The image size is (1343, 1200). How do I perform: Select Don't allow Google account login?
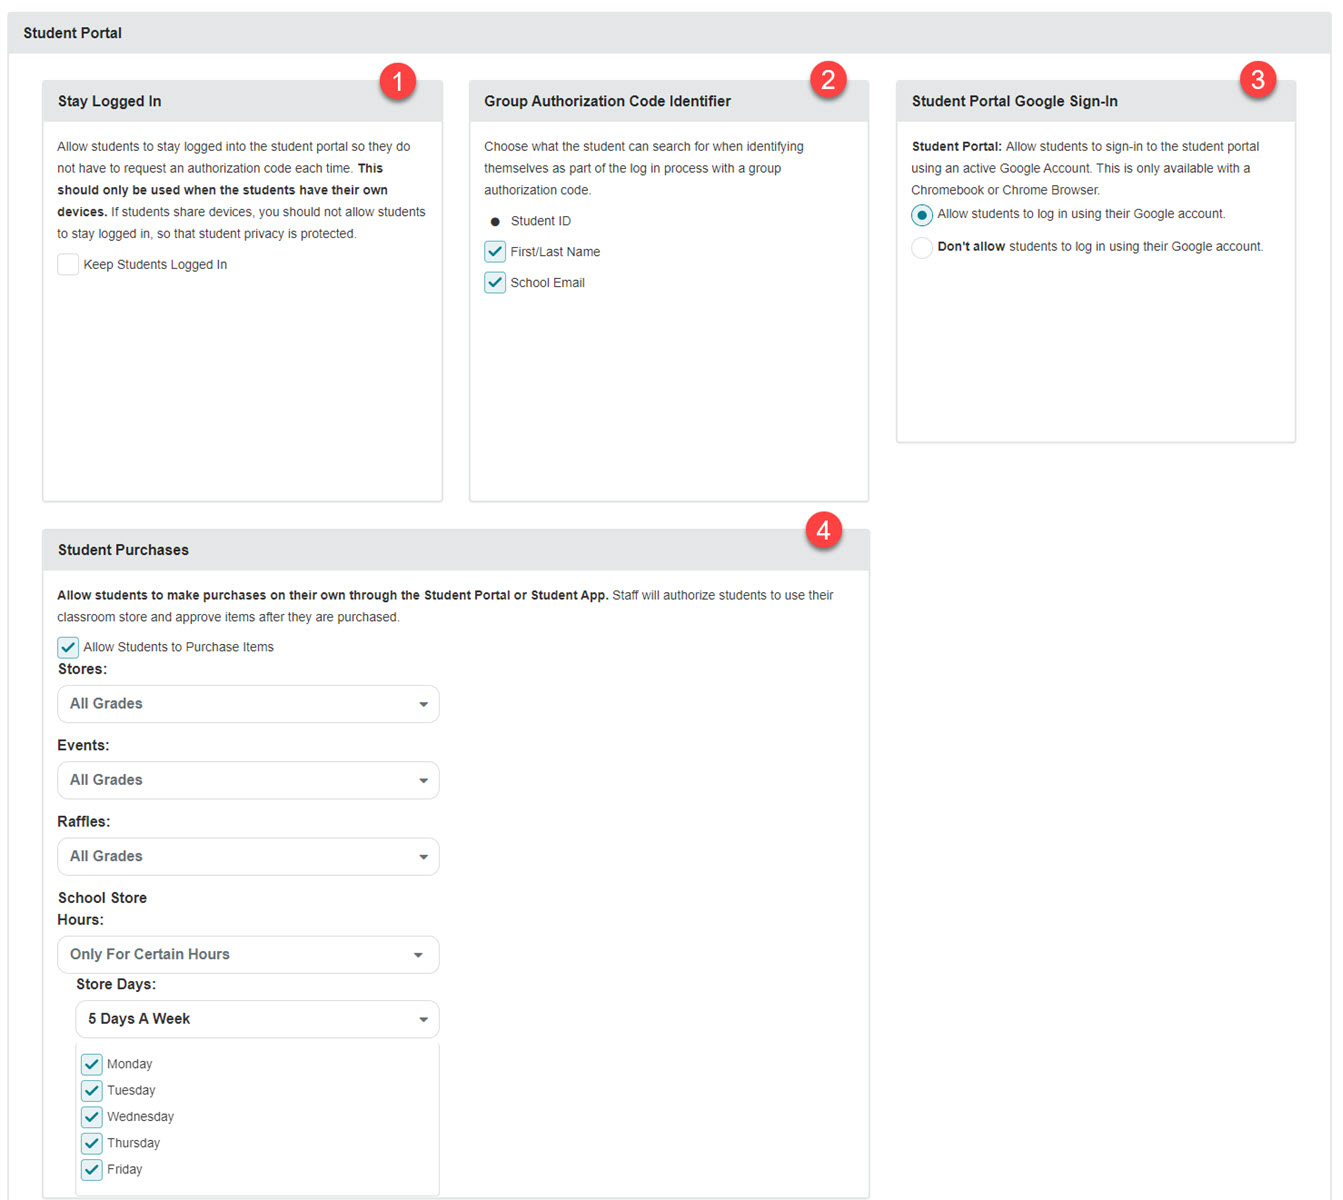(x=922, y=247)
